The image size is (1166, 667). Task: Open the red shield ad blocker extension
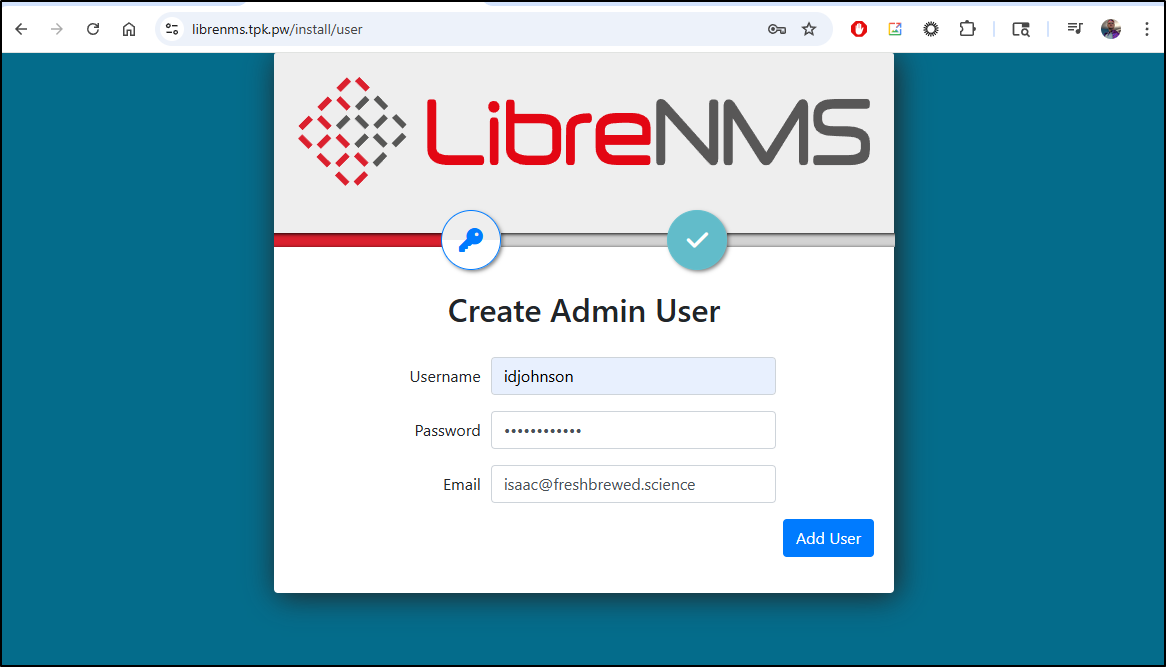[859, 29]
